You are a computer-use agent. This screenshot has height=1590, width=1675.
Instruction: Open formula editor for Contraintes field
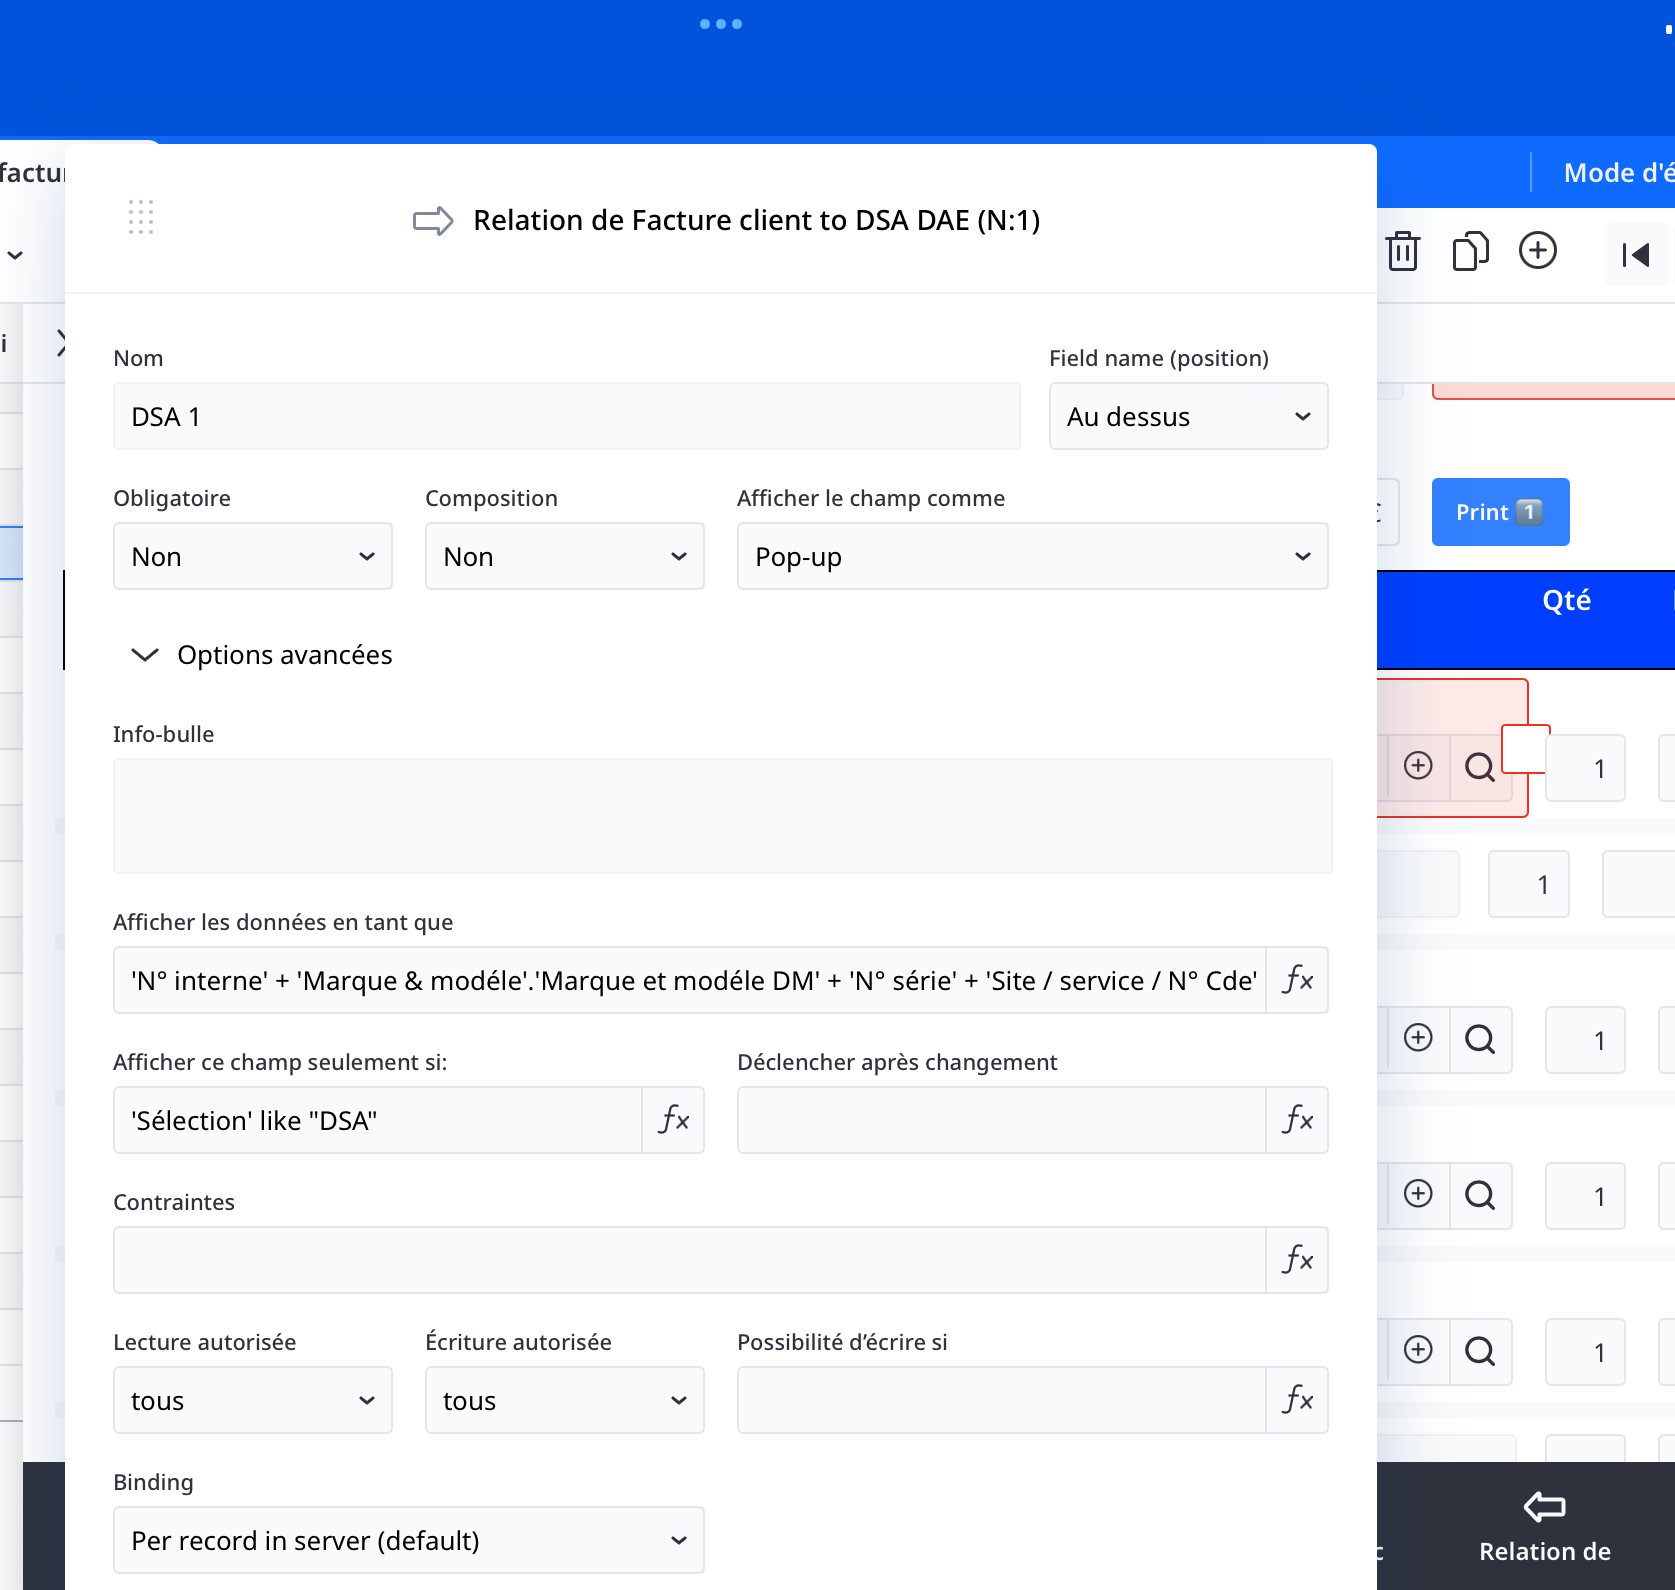click(1297, 1260)
